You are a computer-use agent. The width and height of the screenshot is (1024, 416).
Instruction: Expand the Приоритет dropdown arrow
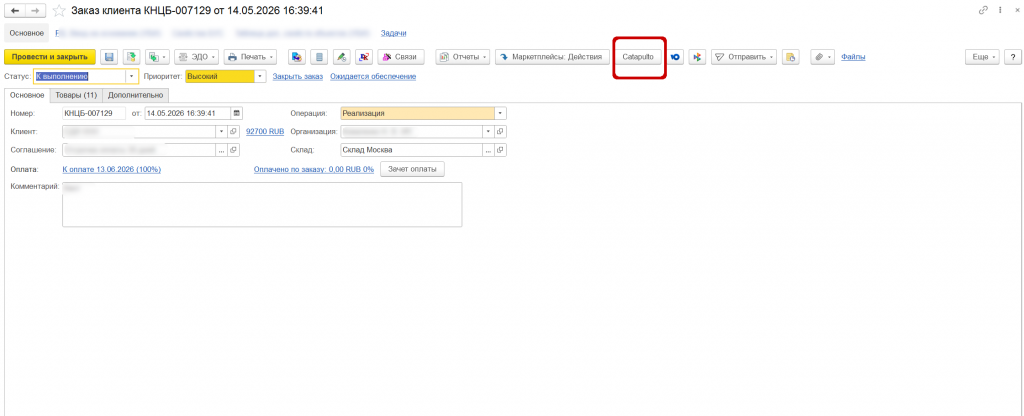pos(261,76)
